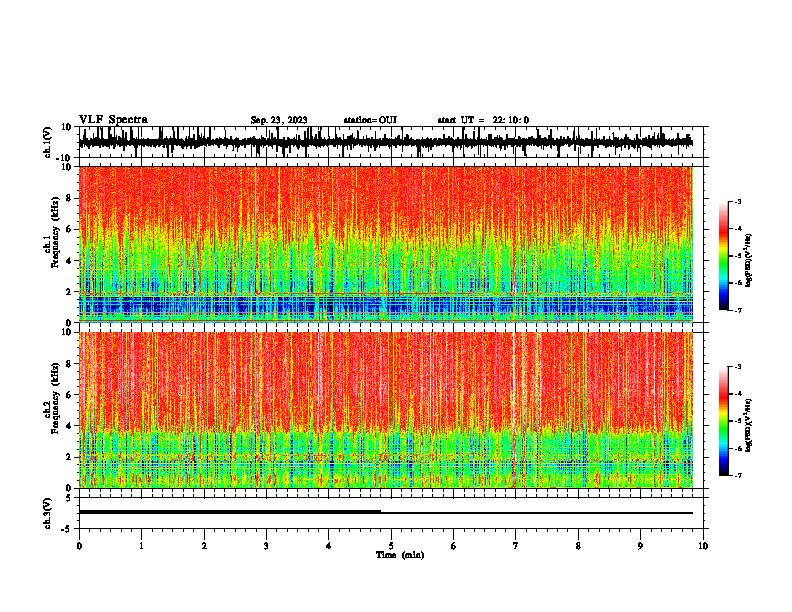Click the ch.1 spectrogram plot

tap(386, 244)
